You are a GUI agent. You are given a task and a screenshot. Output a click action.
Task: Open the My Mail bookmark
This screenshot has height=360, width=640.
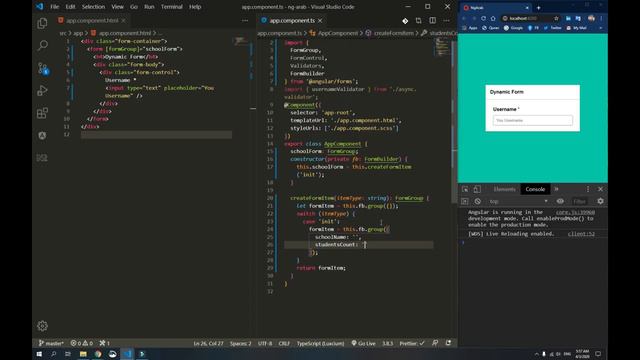tap(576, 28)
